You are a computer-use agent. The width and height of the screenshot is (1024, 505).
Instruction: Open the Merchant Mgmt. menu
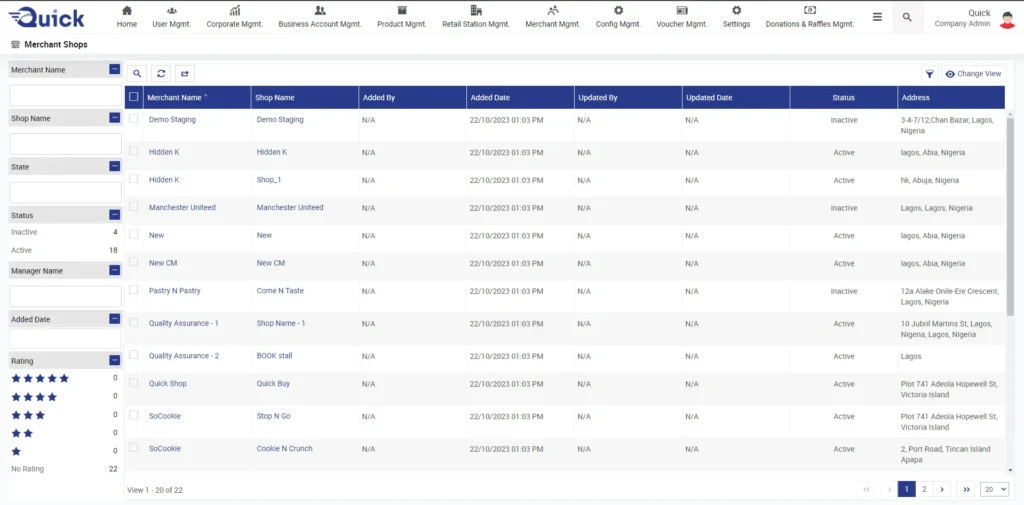(x=553, y=17)
